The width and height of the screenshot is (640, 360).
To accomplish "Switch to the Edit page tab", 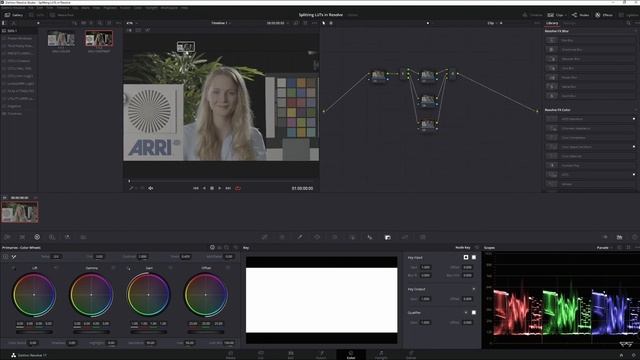I will (x=291, y=354).
